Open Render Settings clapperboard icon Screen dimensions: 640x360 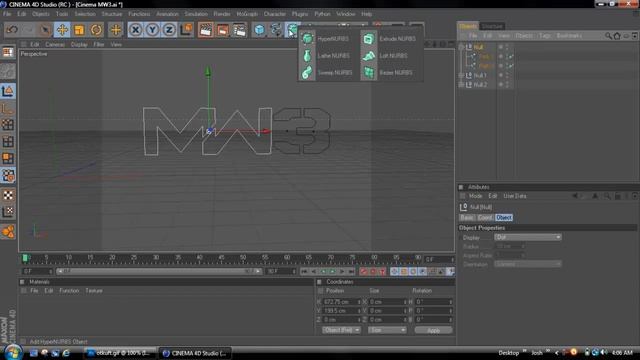pyautogui.click(x=240, y=29)
